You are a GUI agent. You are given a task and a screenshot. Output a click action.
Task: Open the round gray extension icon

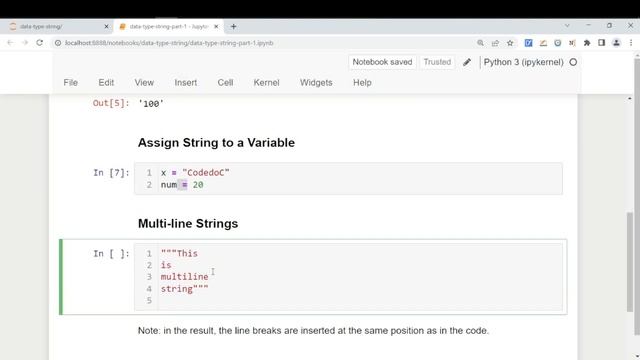tap(558, 43)
